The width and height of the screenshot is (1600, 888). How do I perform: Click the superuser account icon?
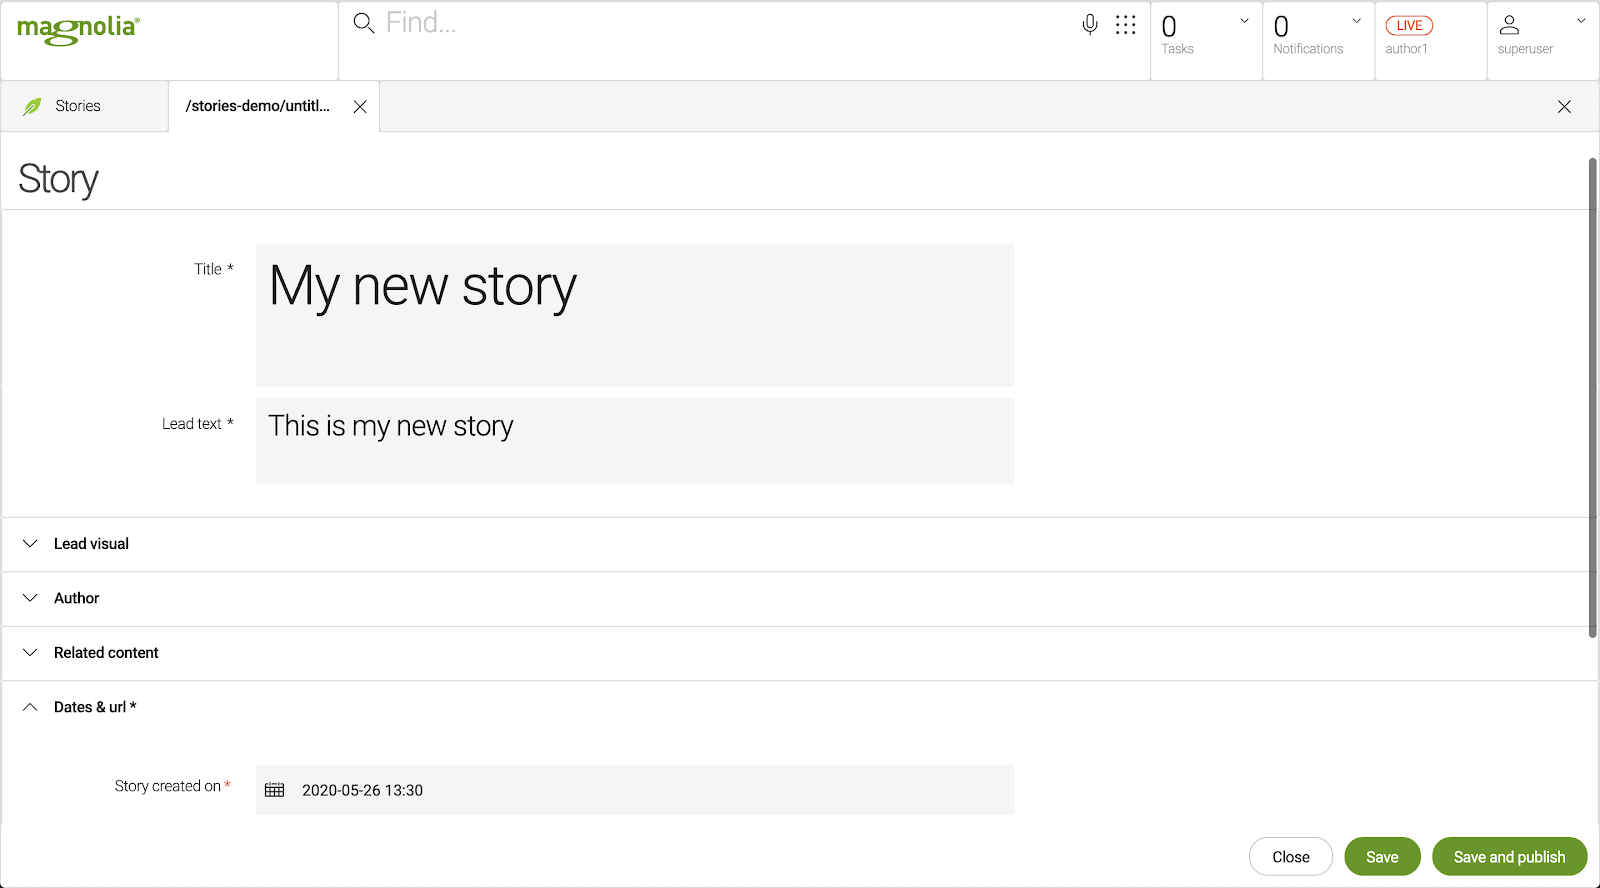click(x=1511, y=23)
